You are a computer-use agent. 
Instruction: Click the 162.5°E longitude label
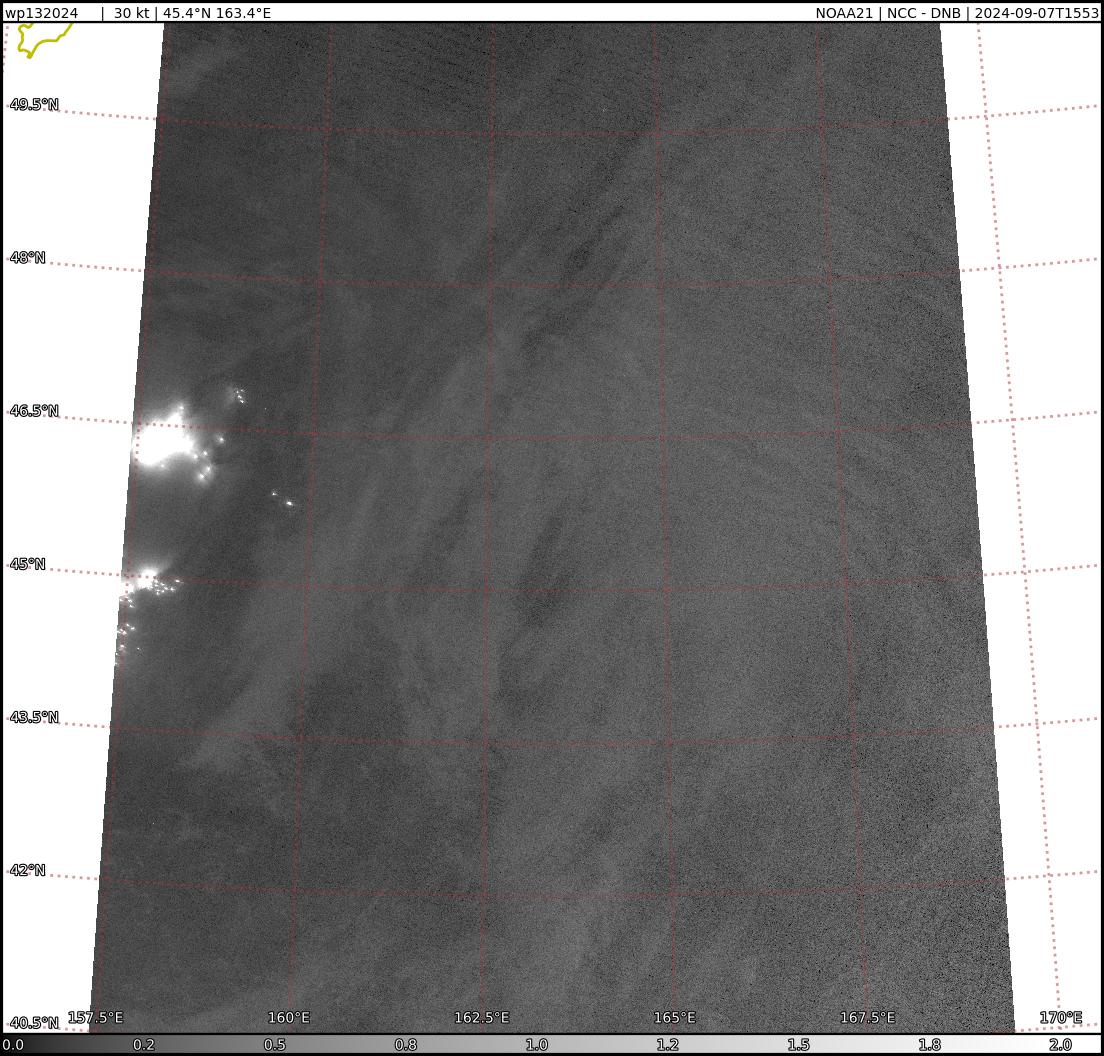coord(482,1017)
